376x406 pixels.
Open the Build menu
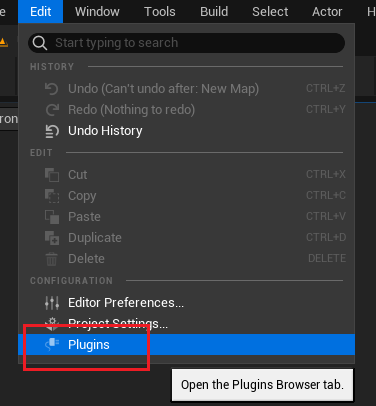214,12
